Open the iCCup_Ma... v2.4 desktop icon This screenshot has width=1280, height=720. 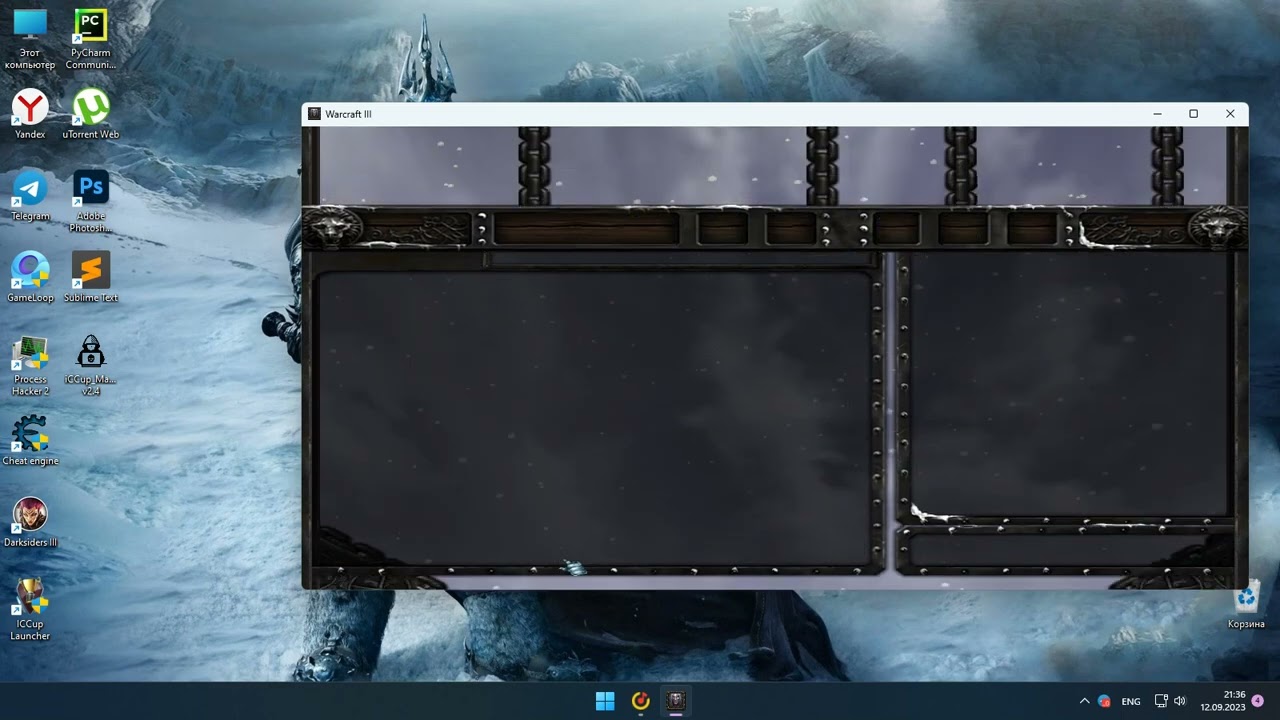click(90, 366)
